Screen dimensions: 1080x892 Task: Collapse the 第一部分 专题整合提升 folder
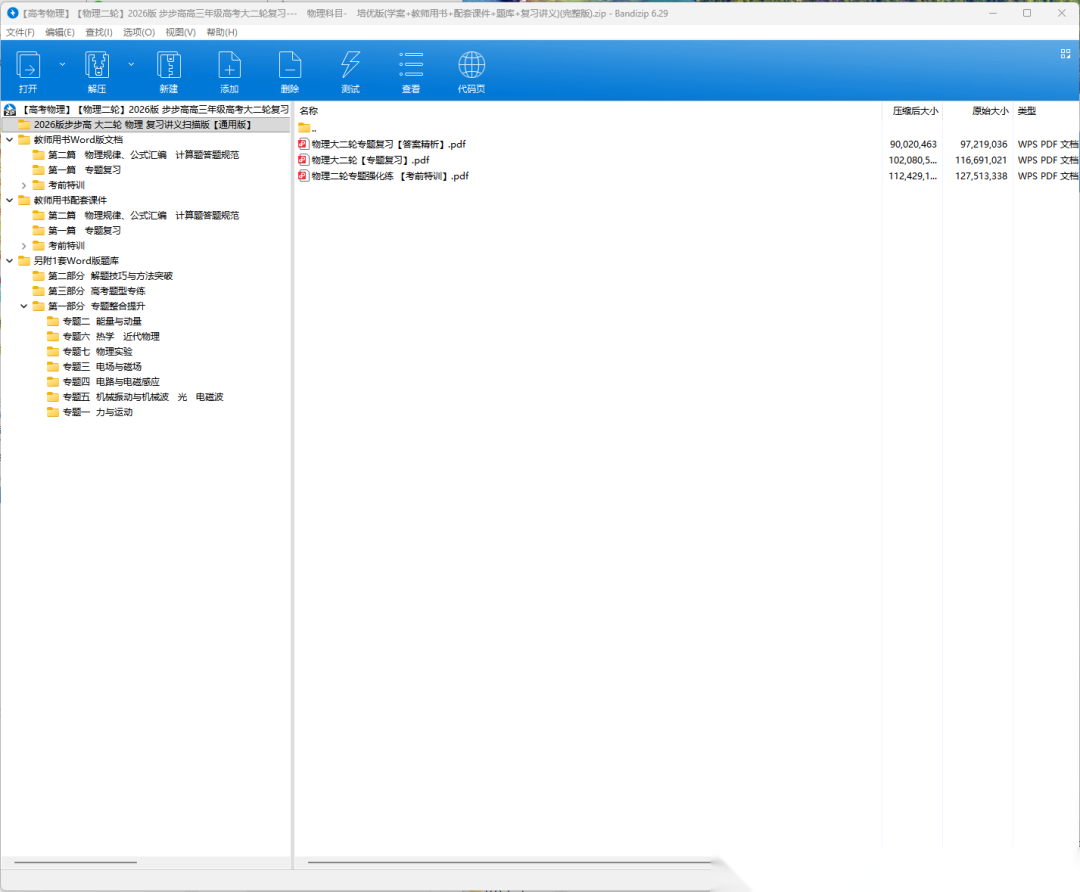[24, 306]
